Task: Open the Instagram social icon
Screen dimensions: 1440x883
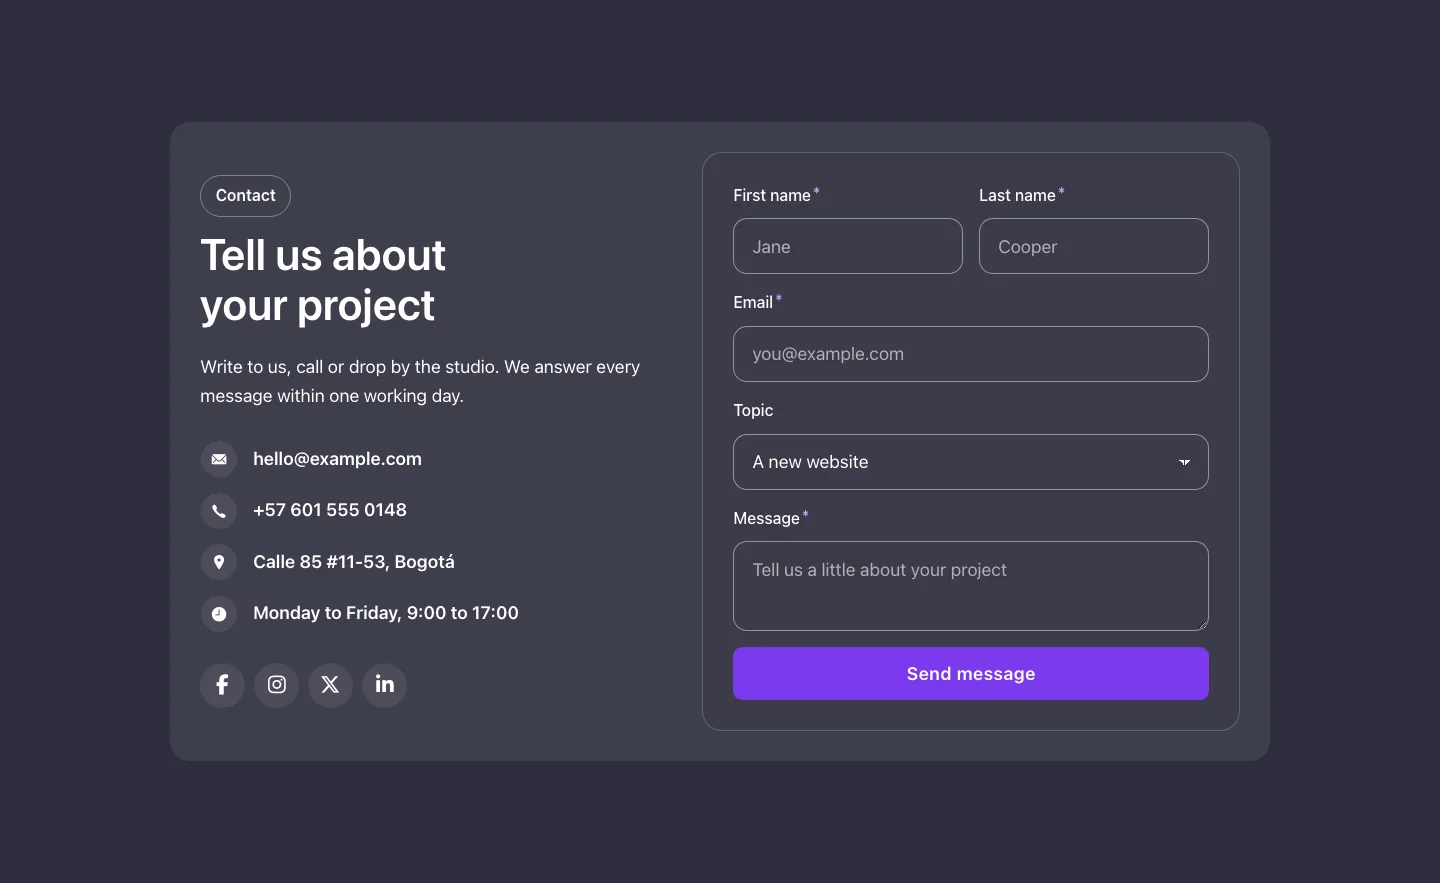Action: tap(277, 685)
